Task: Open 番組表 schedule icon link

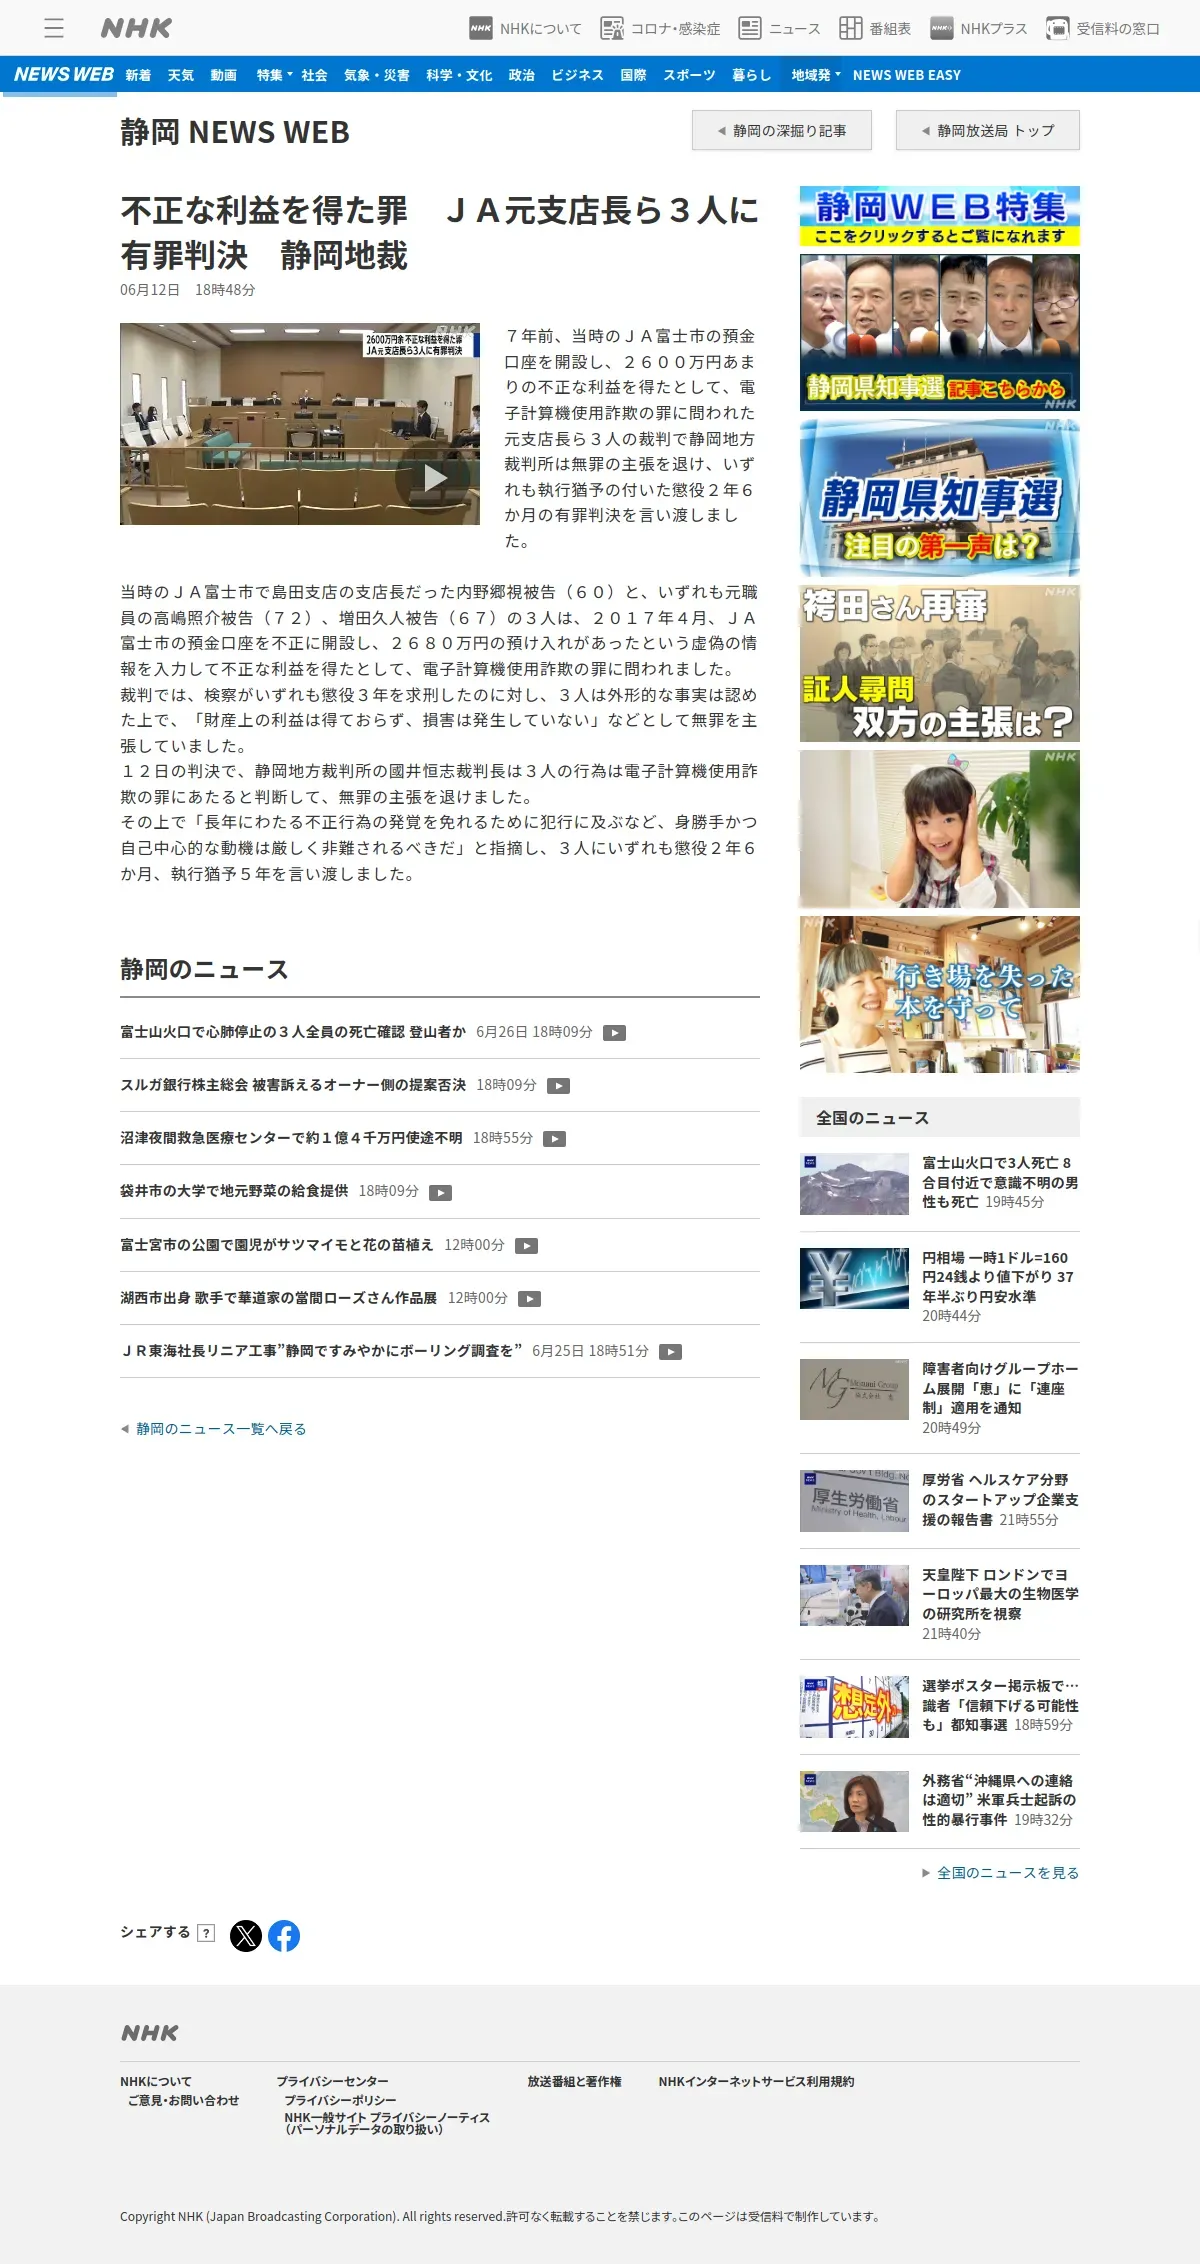Action: 875,29
